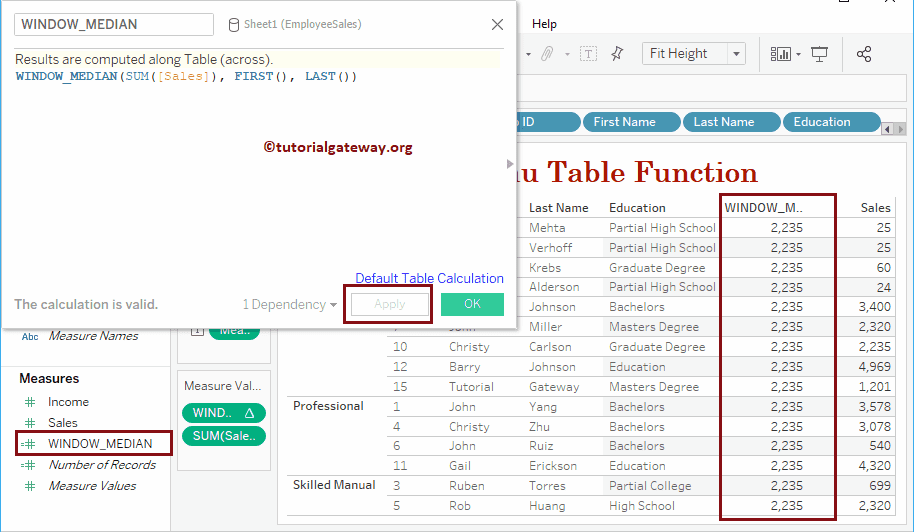Viewport: 914px width, 532px height.
Task: Click the delta icon on WIND.. pill
Action: click(x=249, y=413)
